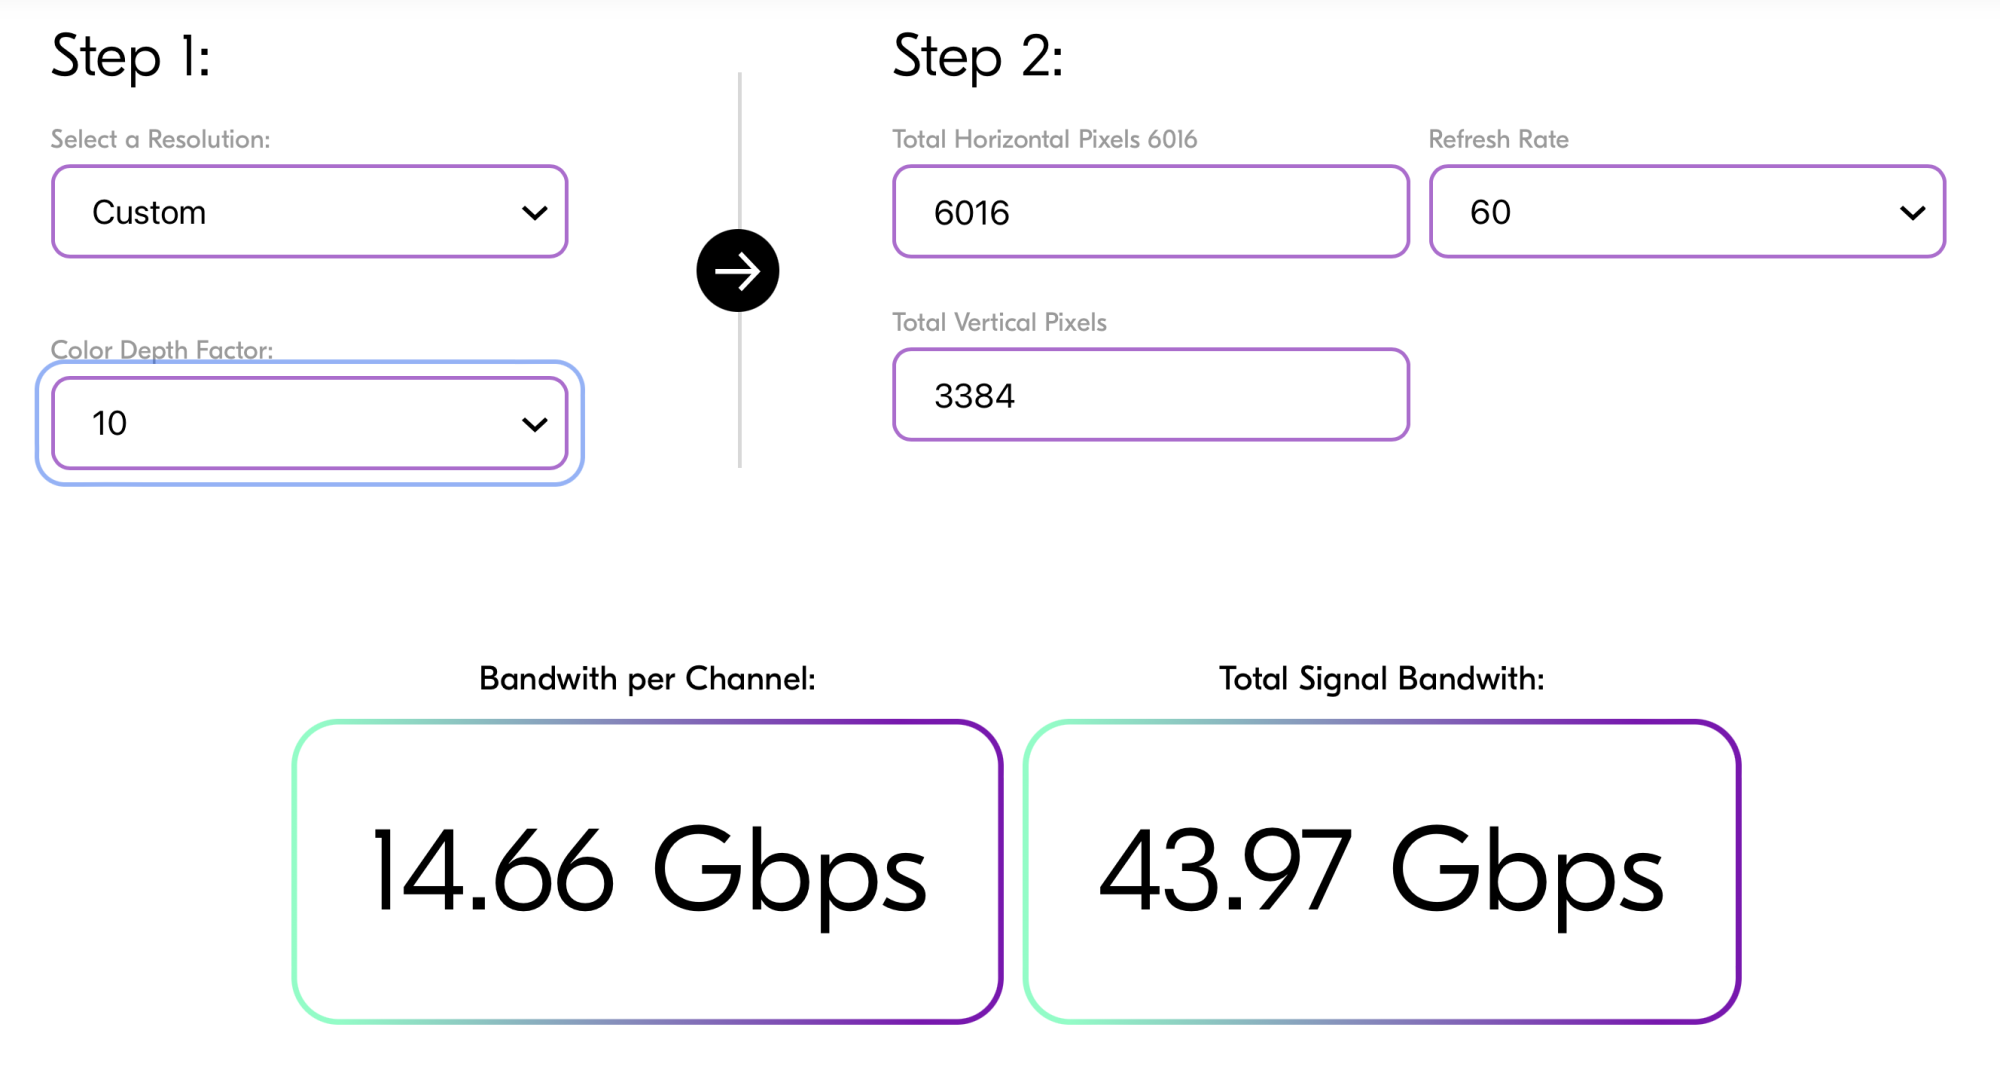Click the chevron in the Color Depth dropdown
The image size is (2000, 1076).
(535, 424)
